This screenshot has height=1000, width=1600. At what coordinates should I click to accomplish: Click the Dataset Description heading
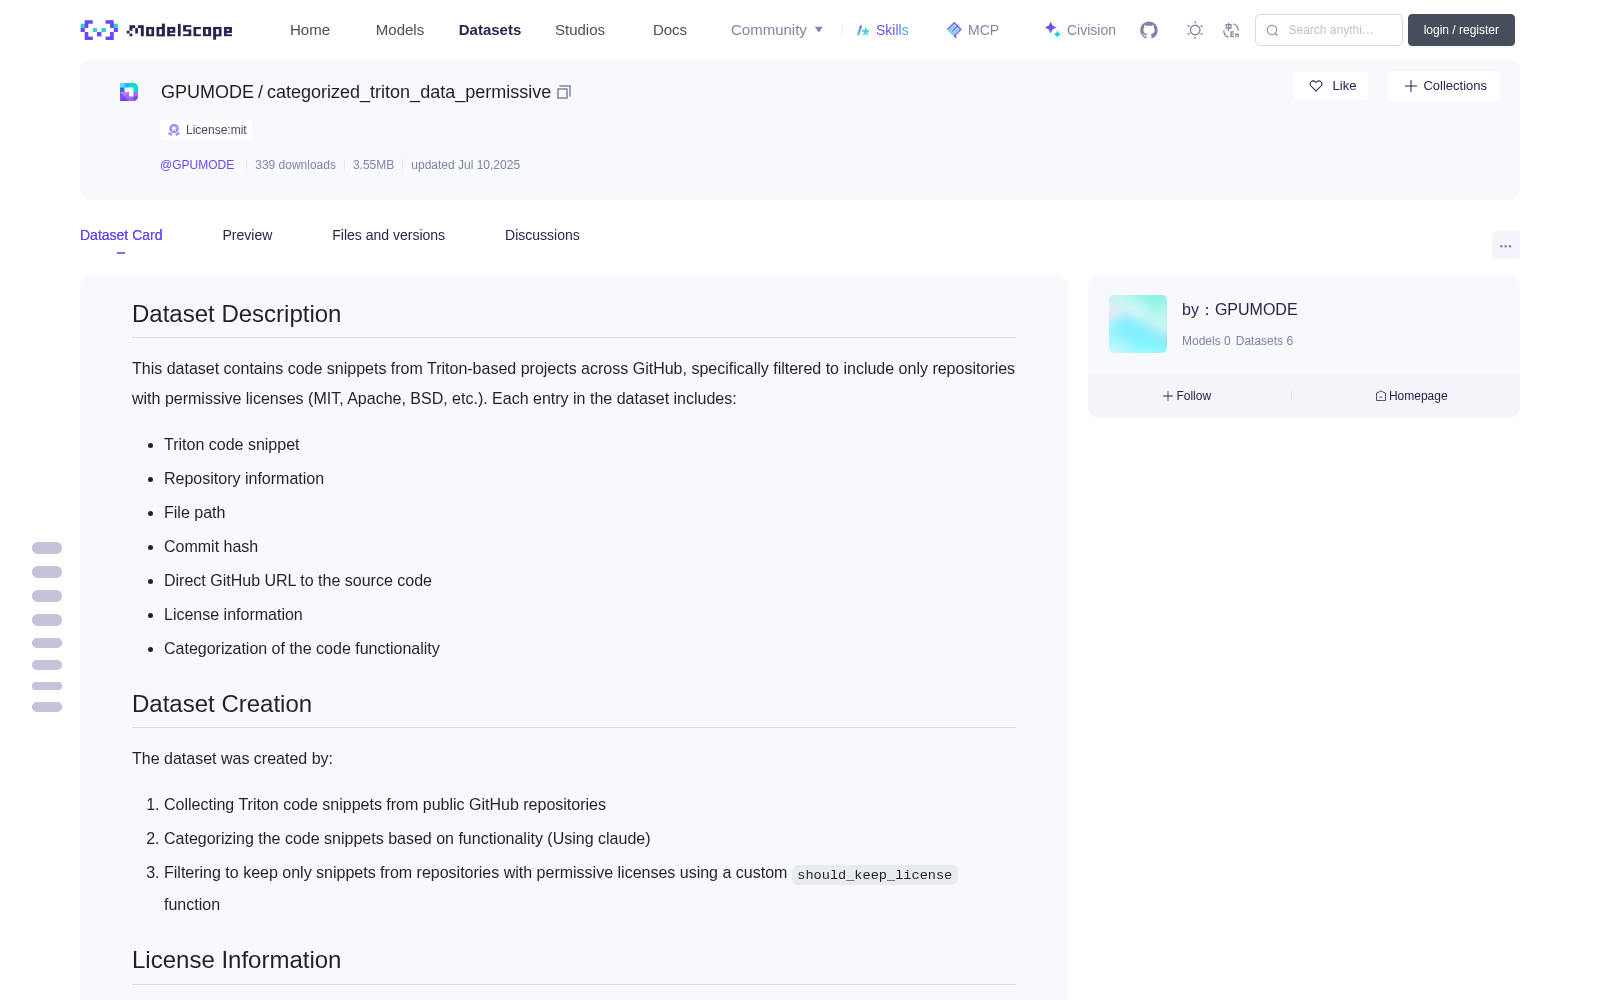coord(236,314)
